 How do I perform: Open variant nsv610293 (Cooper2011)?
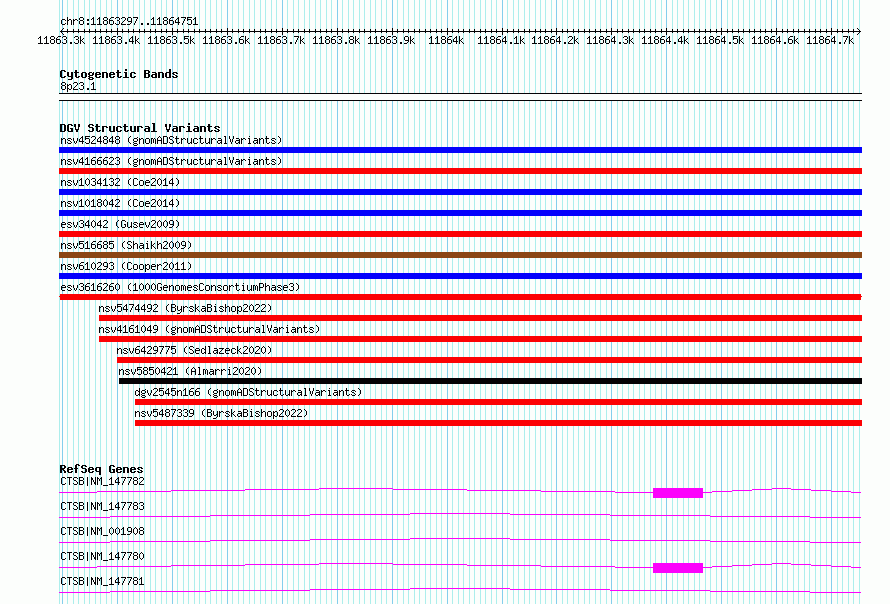tap(126, 266)
